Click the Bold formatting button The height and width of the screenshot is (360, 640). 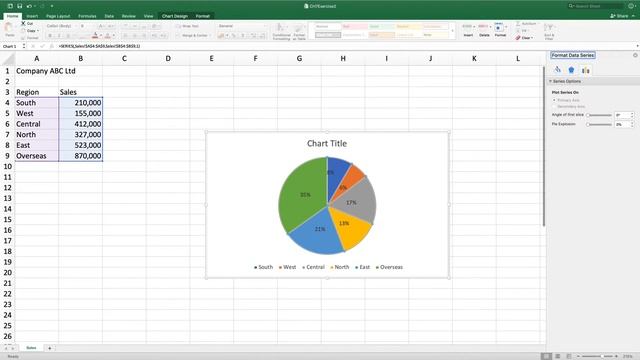tap(50, 36)
